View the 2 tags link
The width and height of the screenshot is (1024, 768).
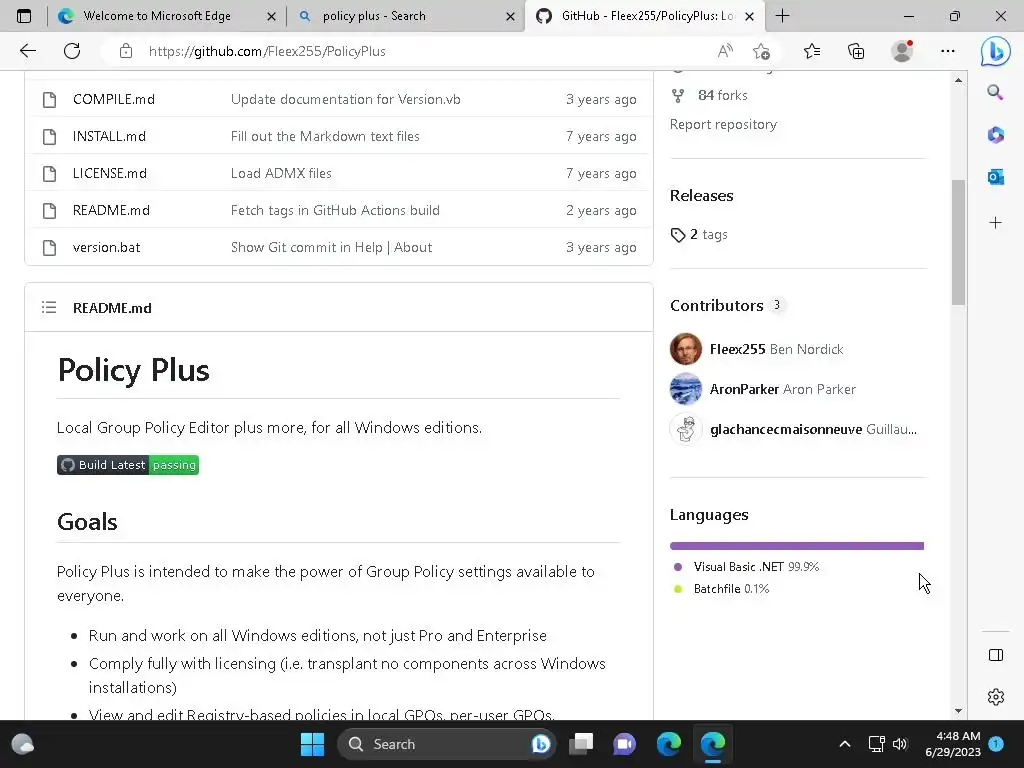(708, 234)
